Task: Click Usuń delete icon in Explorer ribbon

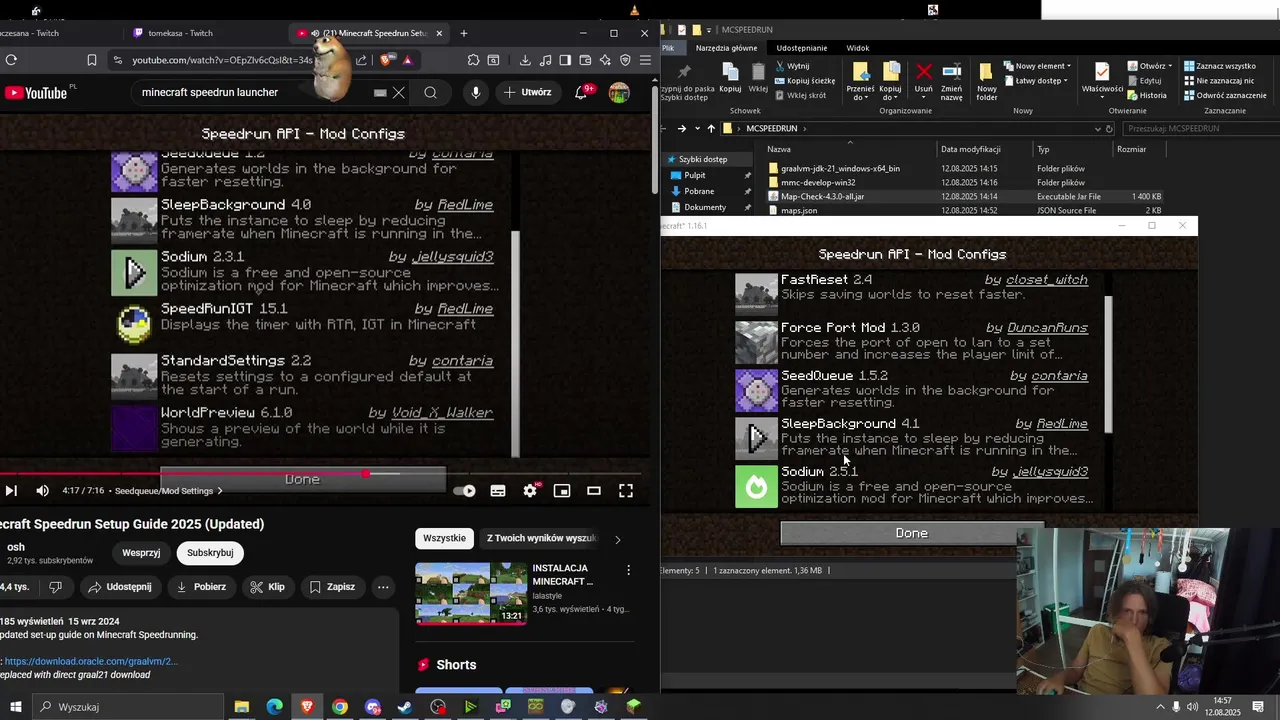Action: [923, 79]
